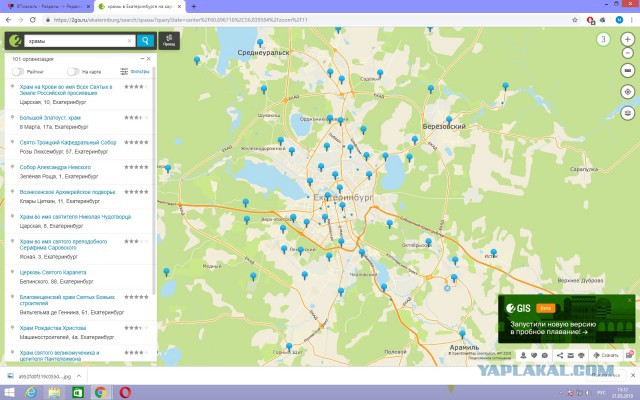Screen dimensions: 640x400
Task: Click the results list vertical scrollbar
Action: (153, 182)
